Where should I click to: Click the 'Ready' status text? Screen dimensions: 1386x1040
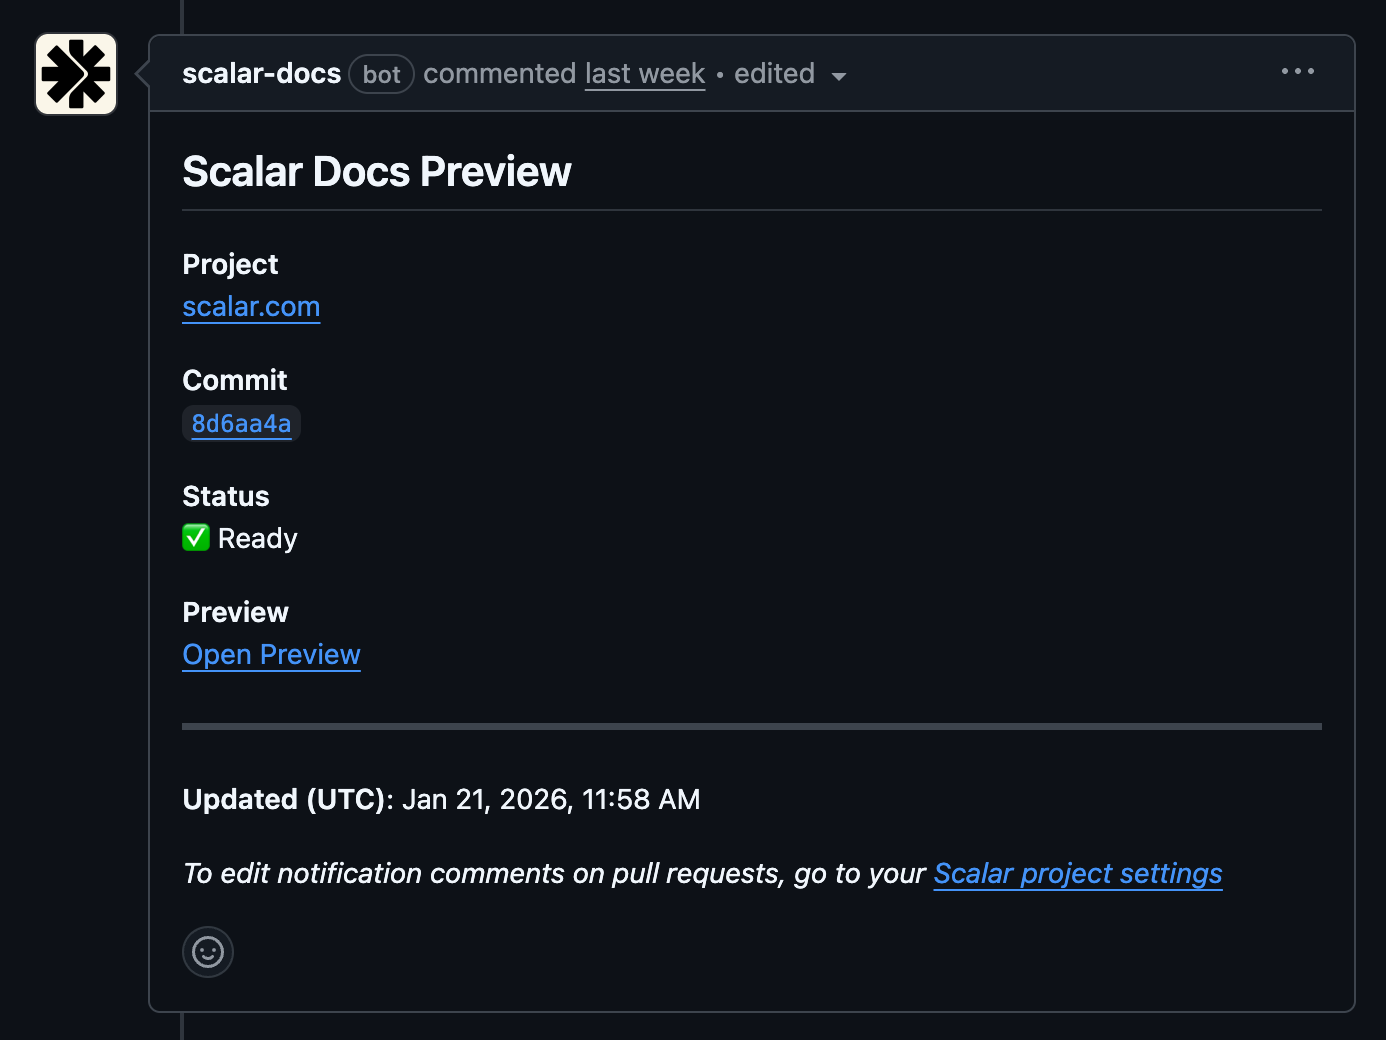click(x=258, y=539)
